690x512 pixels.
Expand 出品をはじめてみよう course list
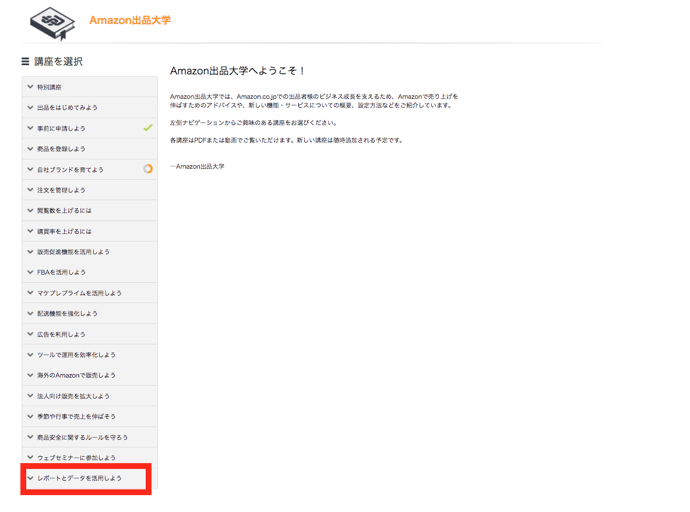(67, 108)
